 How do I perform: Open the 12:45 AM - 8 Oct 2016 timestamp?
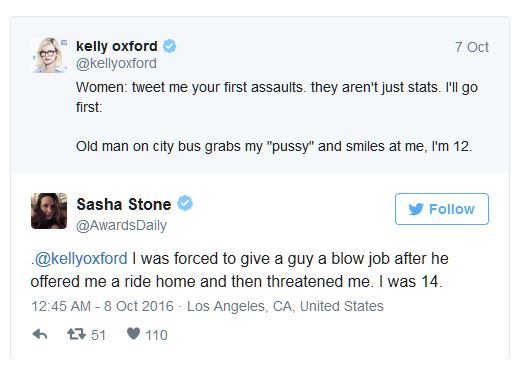point(102,306)
